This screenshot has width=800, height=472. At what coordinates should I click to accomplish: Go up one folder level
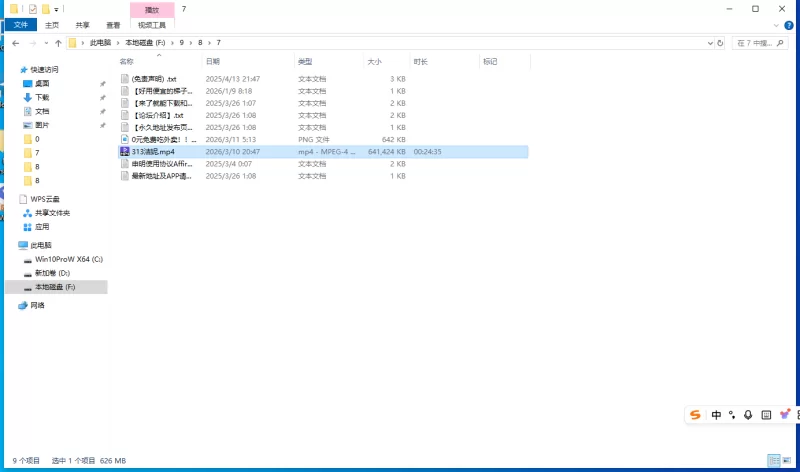coord(58,43)
